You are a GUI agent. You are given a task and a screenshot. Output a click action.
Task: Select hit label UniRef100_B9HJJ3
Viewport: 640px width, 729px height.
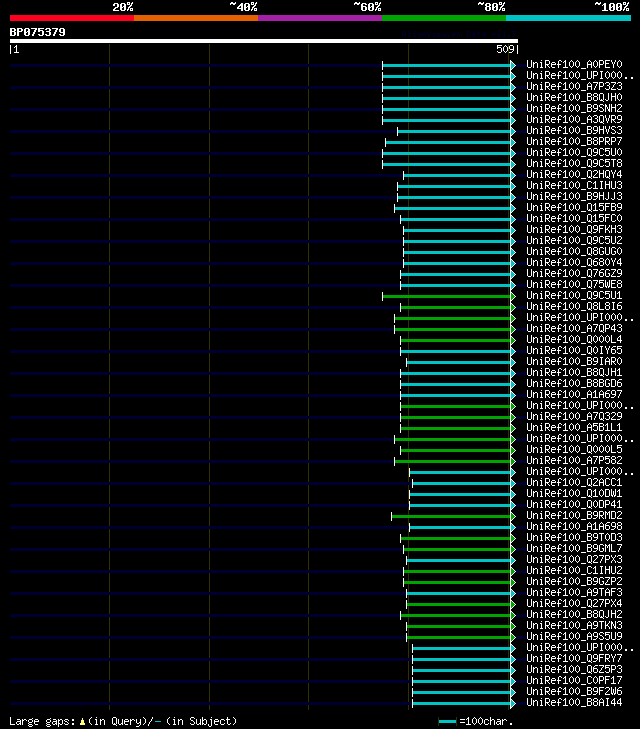pos(574,196)
